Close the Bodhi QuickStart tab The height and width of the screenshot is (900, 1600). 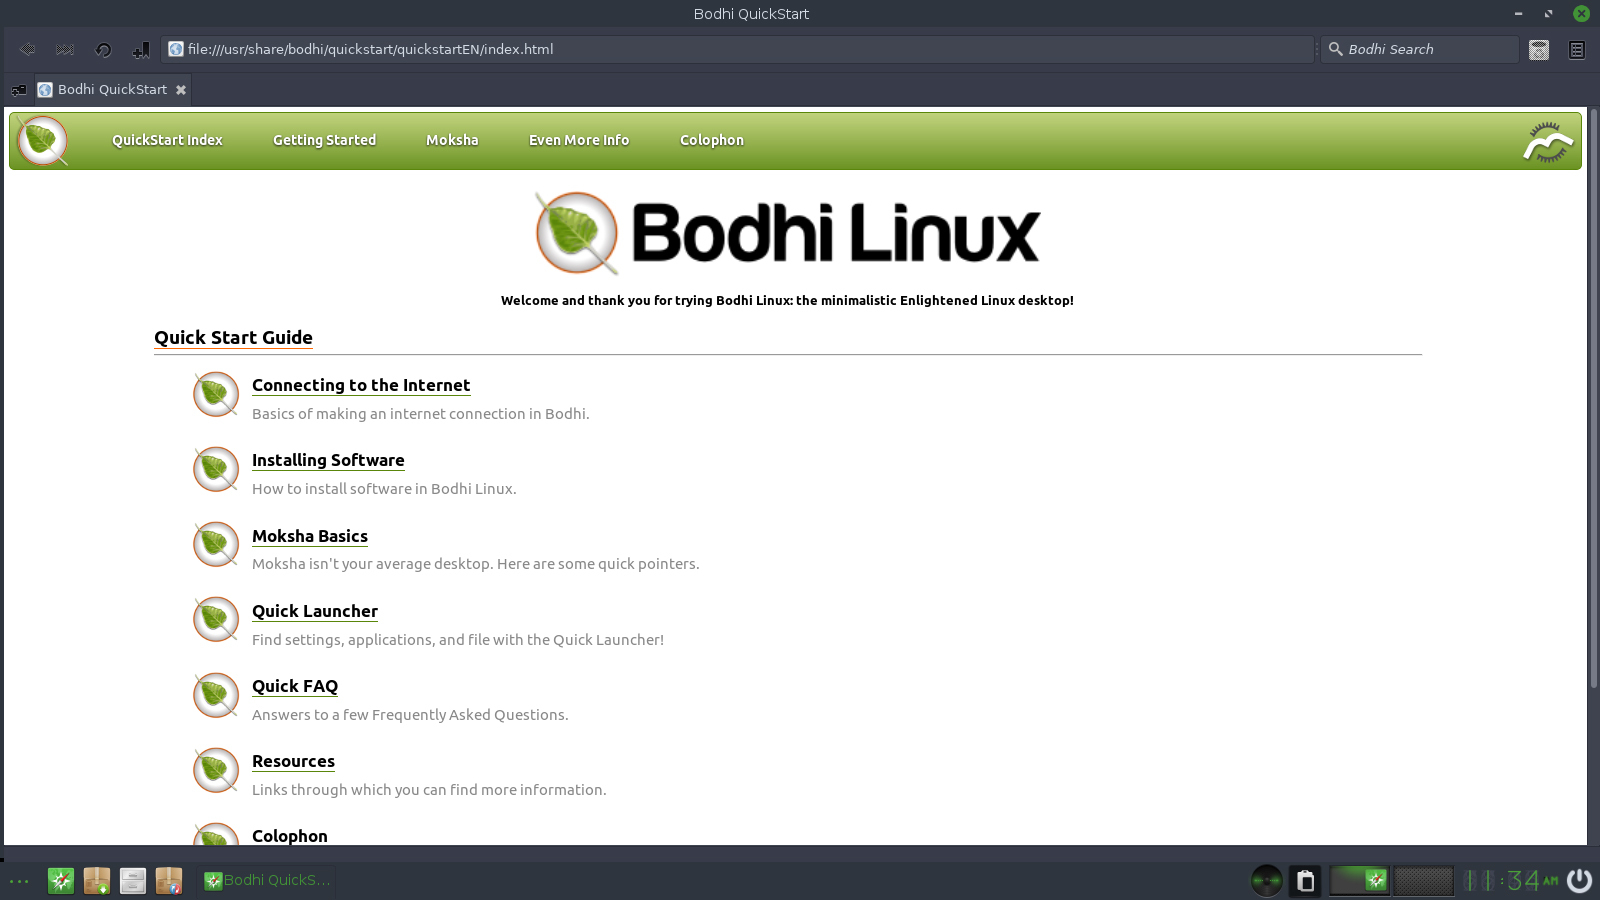tap(181, 90)
